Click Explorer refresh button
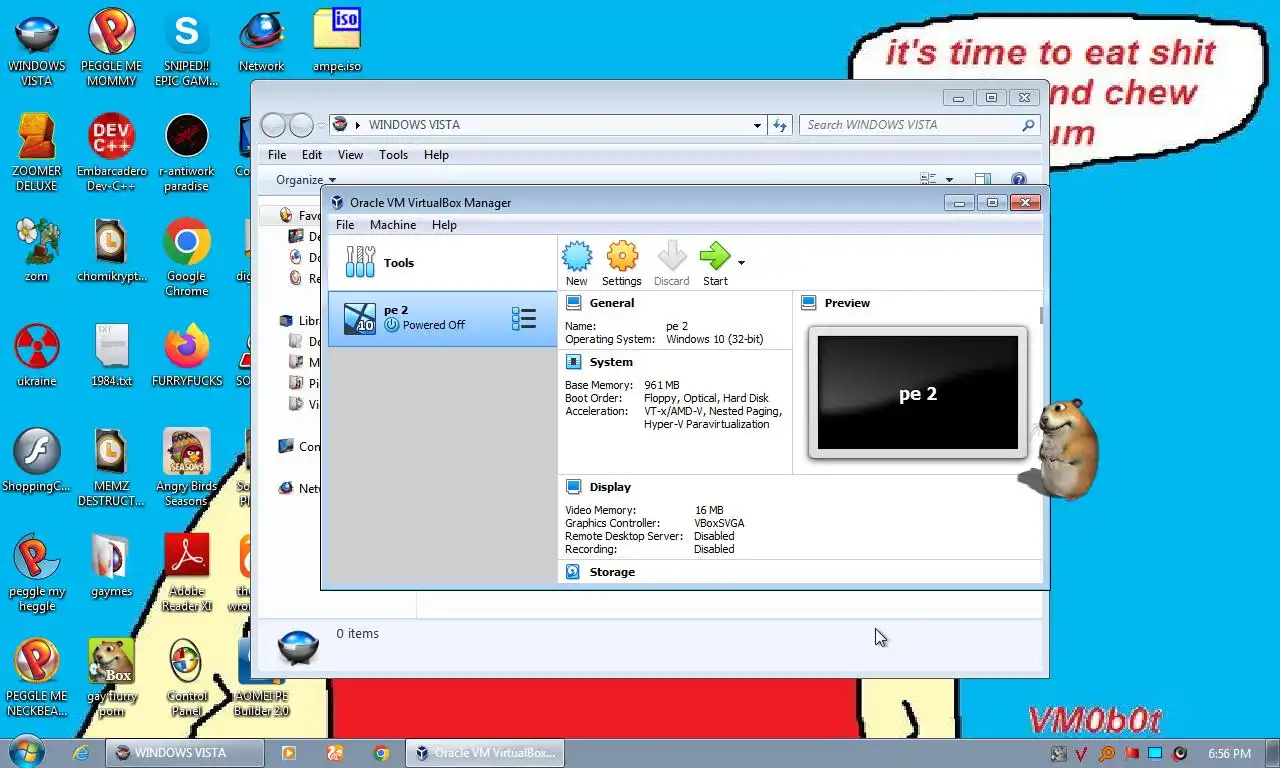This screenshot has height=768, width=1280. coord(780,125)
